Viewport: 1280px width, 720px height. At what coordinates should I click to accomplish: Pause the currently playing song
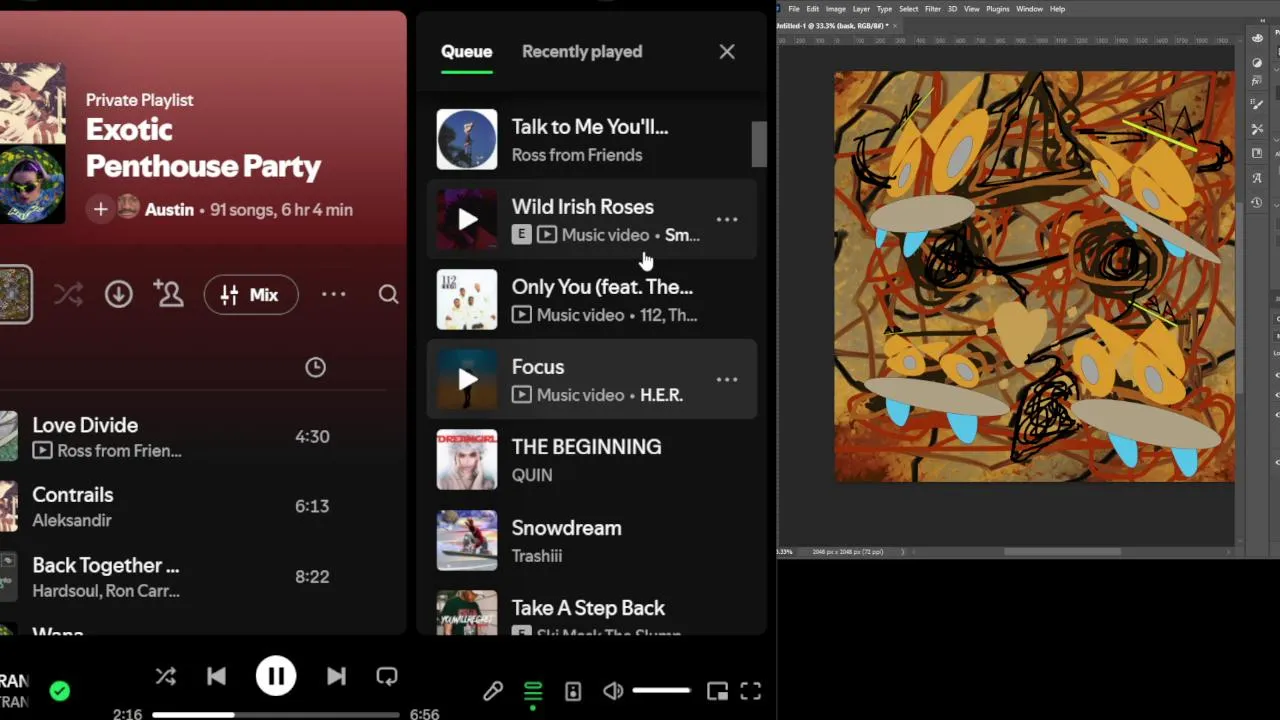pyautogui.click(x=276, y=676)
